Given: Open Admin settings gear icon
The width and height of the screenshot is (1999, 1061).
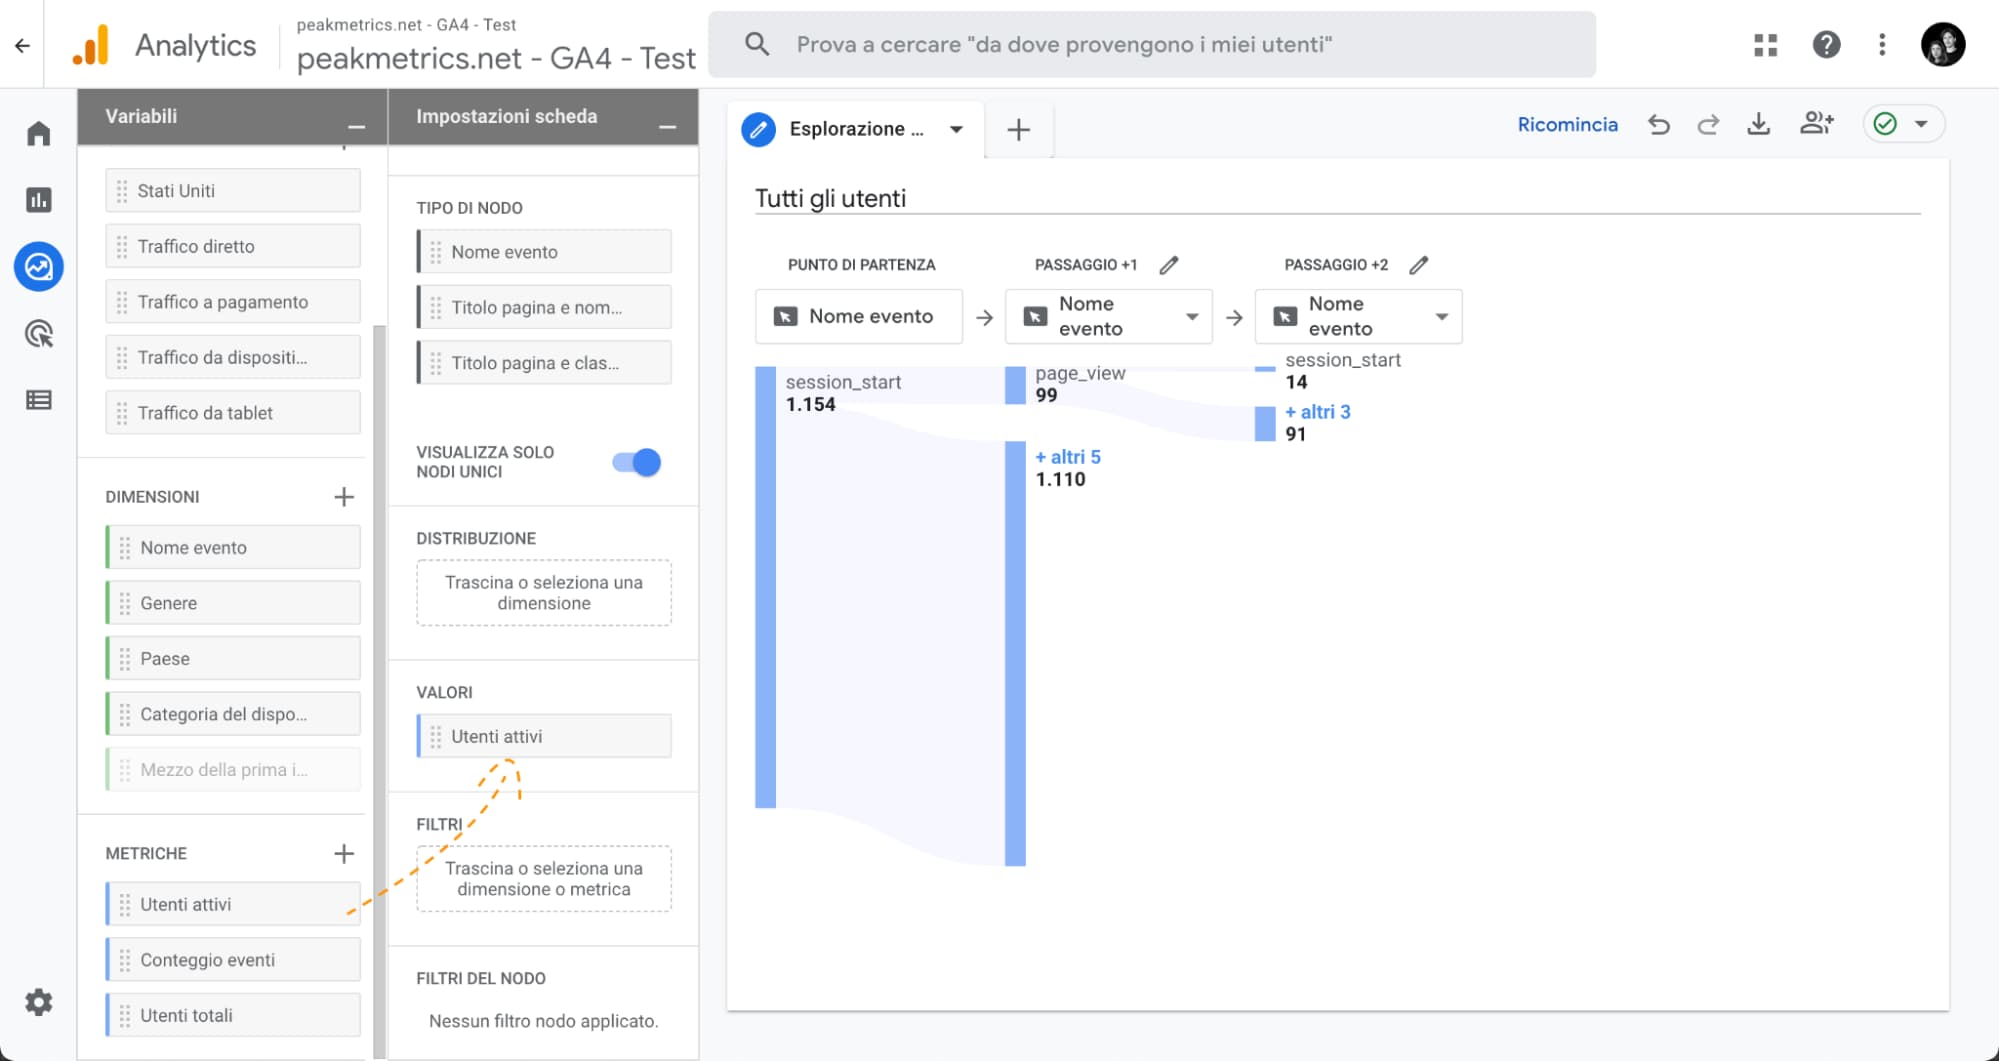Looking at the screenshot, I should point(39,1002).
